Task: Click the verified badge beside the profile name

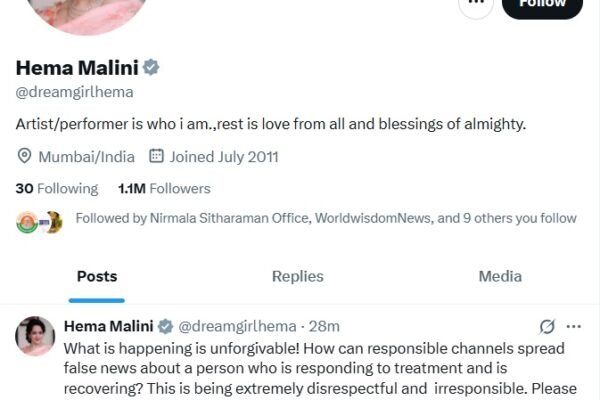Action: click(151, 68)
